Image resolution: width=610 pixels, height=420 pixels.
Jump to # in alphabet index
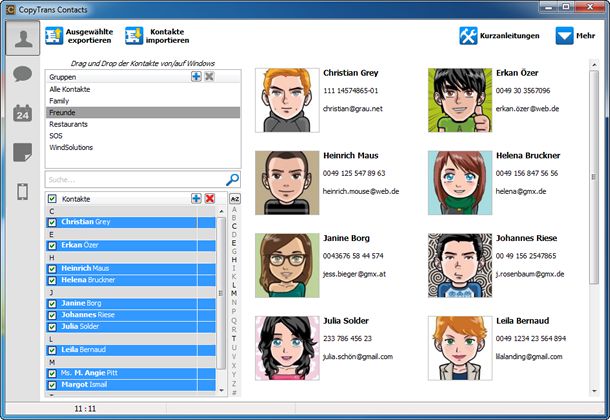pos(234,392)
